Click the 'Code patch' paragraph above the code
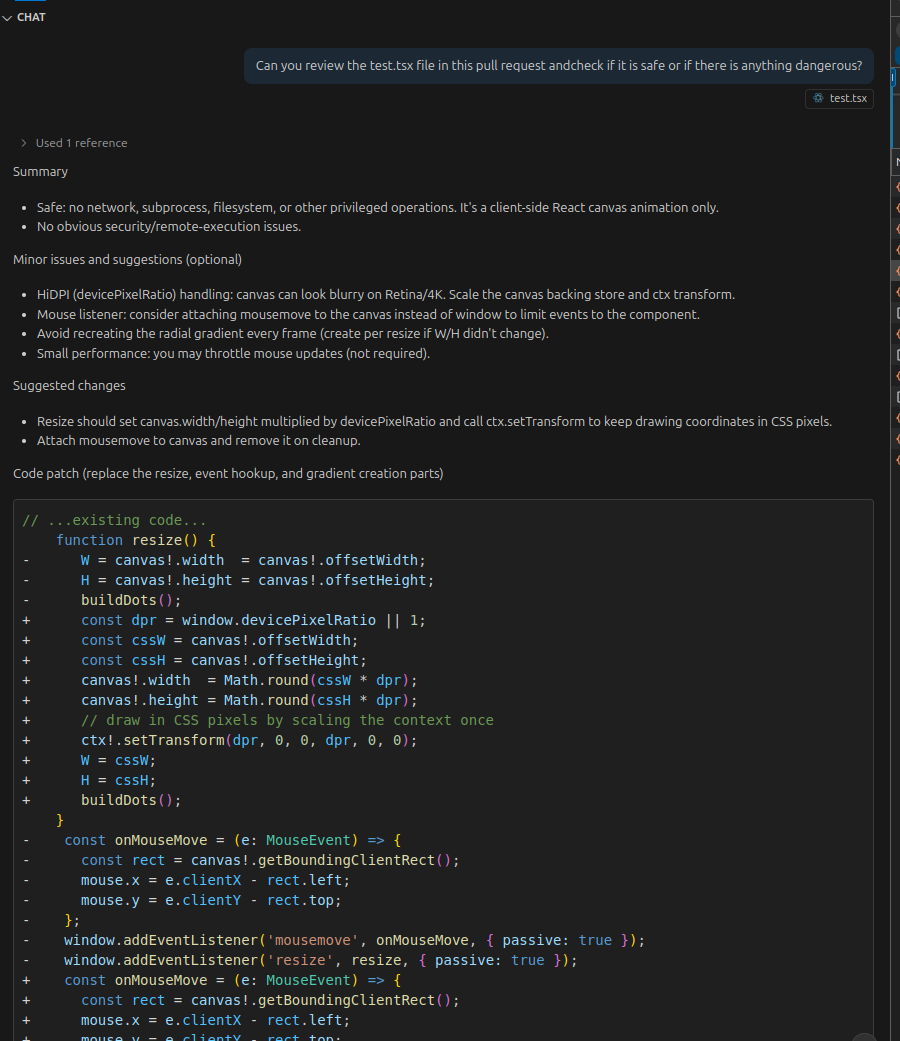 coord(228,473)
